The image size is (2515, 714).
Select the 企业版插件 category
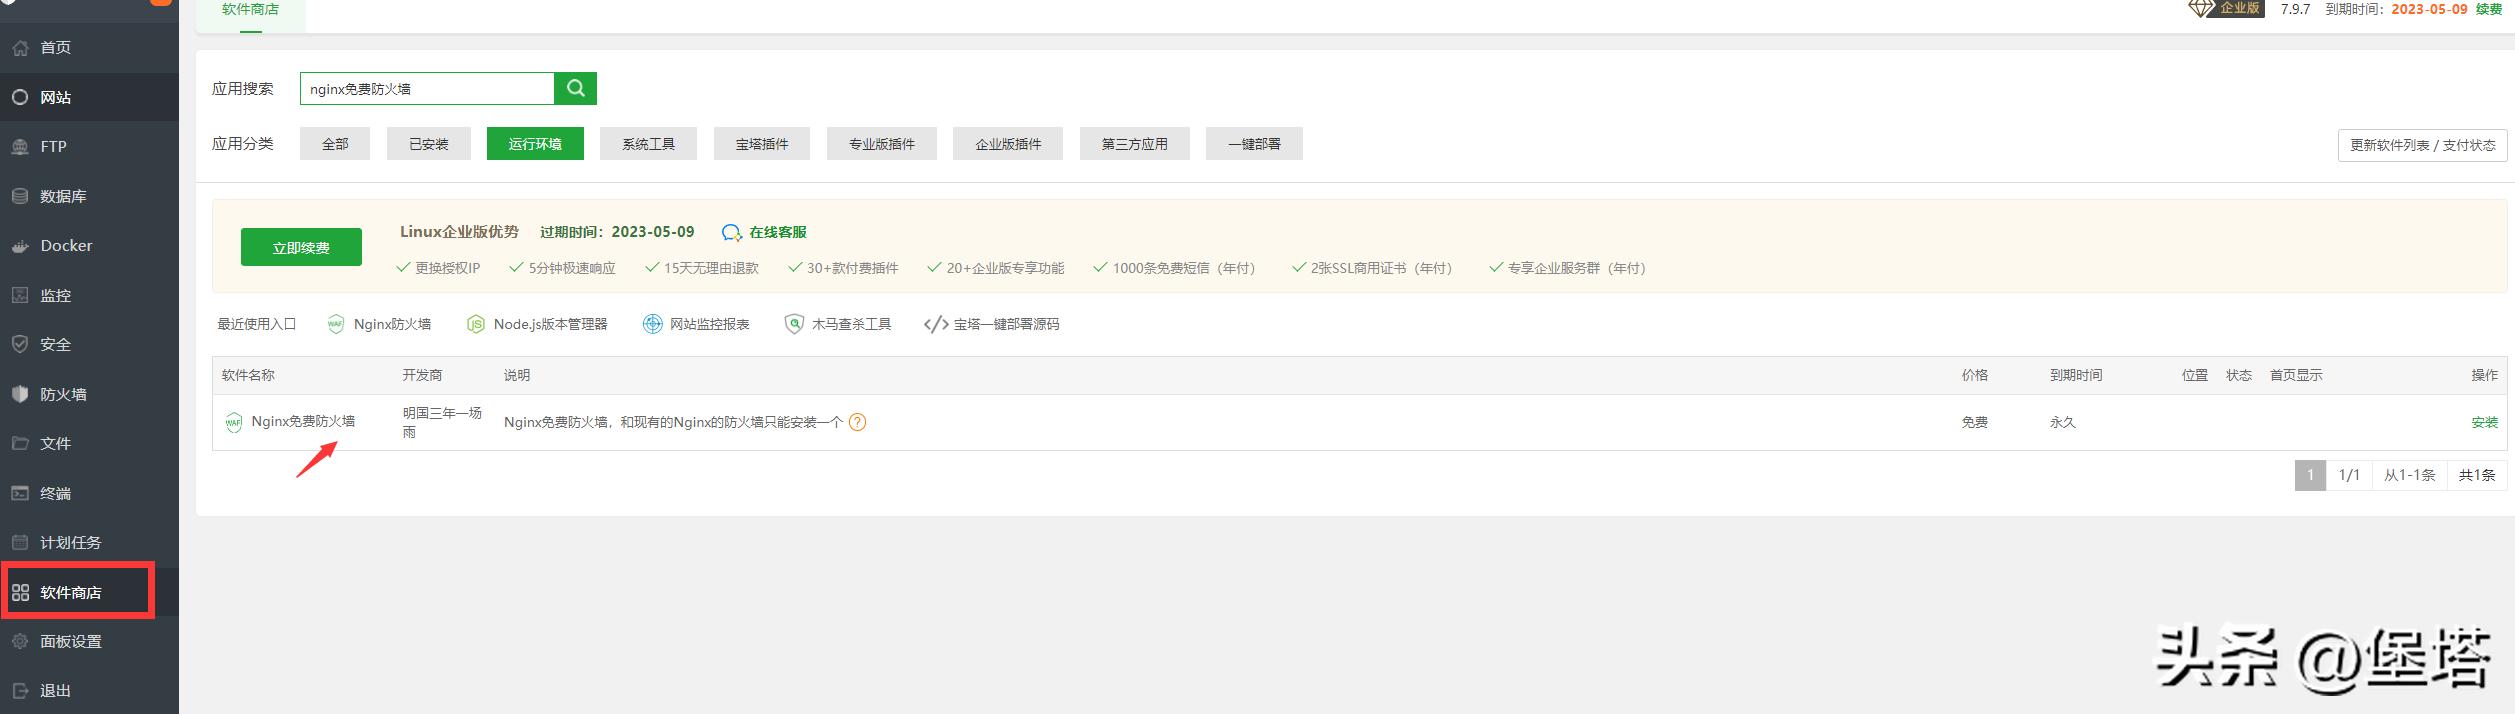(1008, 144)
